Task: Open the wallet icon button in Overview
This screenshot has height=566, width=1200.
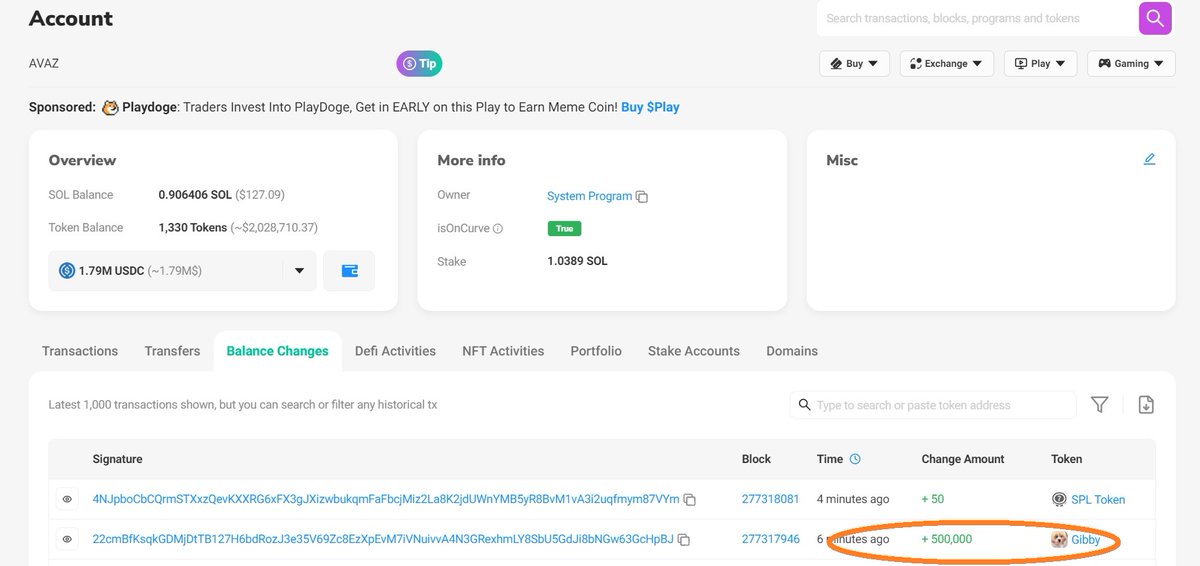Action: (x=349, y=271)
